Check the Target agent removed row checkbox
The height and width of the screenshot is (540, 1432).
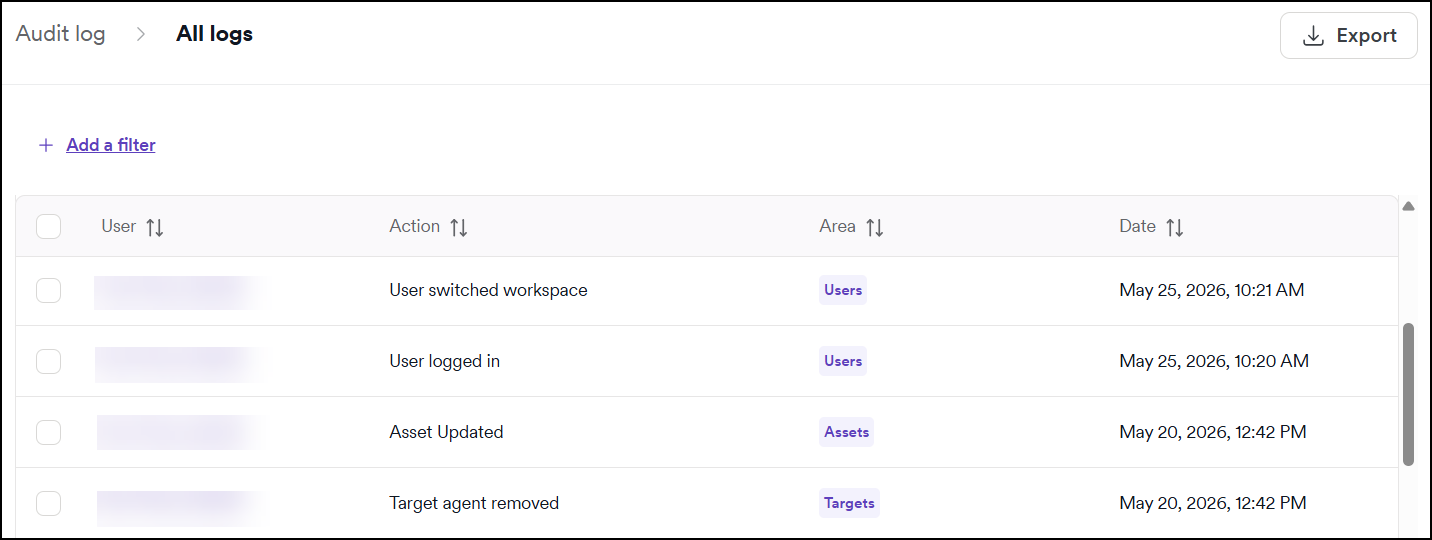pyautogui.click(x=48, y=503)
